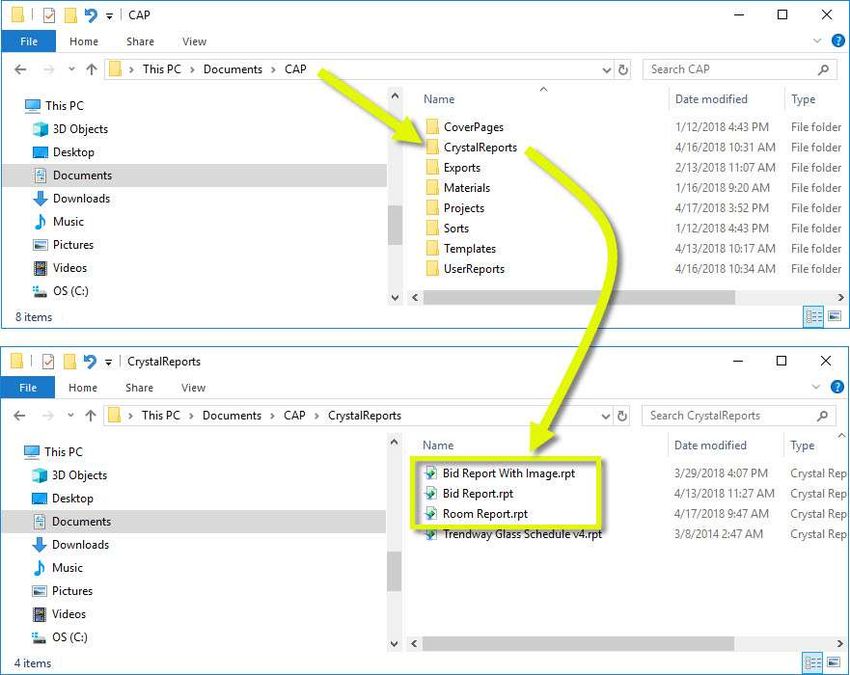850x675 pixels.
Task: Click Undo icon in CrystalReports title bar
Action: [x=89, y=361]
